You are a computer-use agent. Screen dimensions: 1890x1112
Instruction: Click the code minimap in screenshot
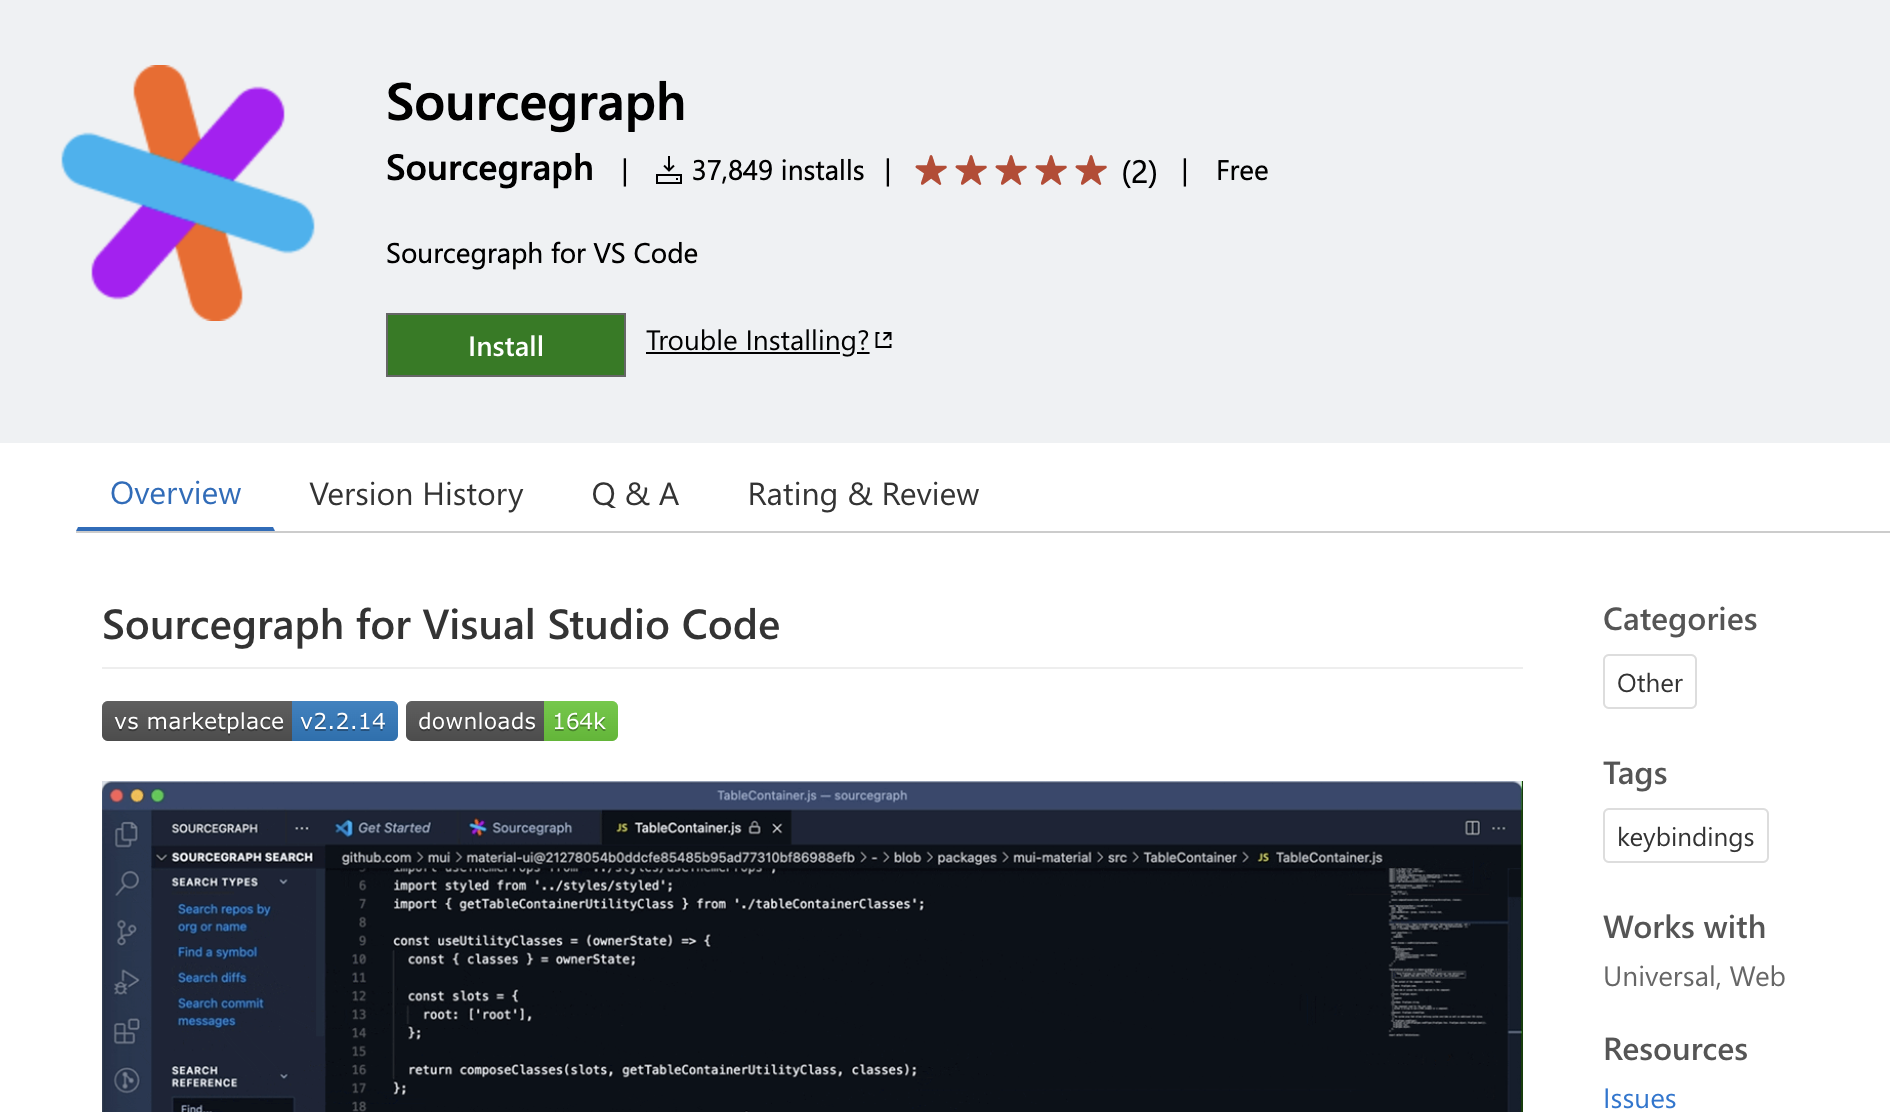(1440, 950)
